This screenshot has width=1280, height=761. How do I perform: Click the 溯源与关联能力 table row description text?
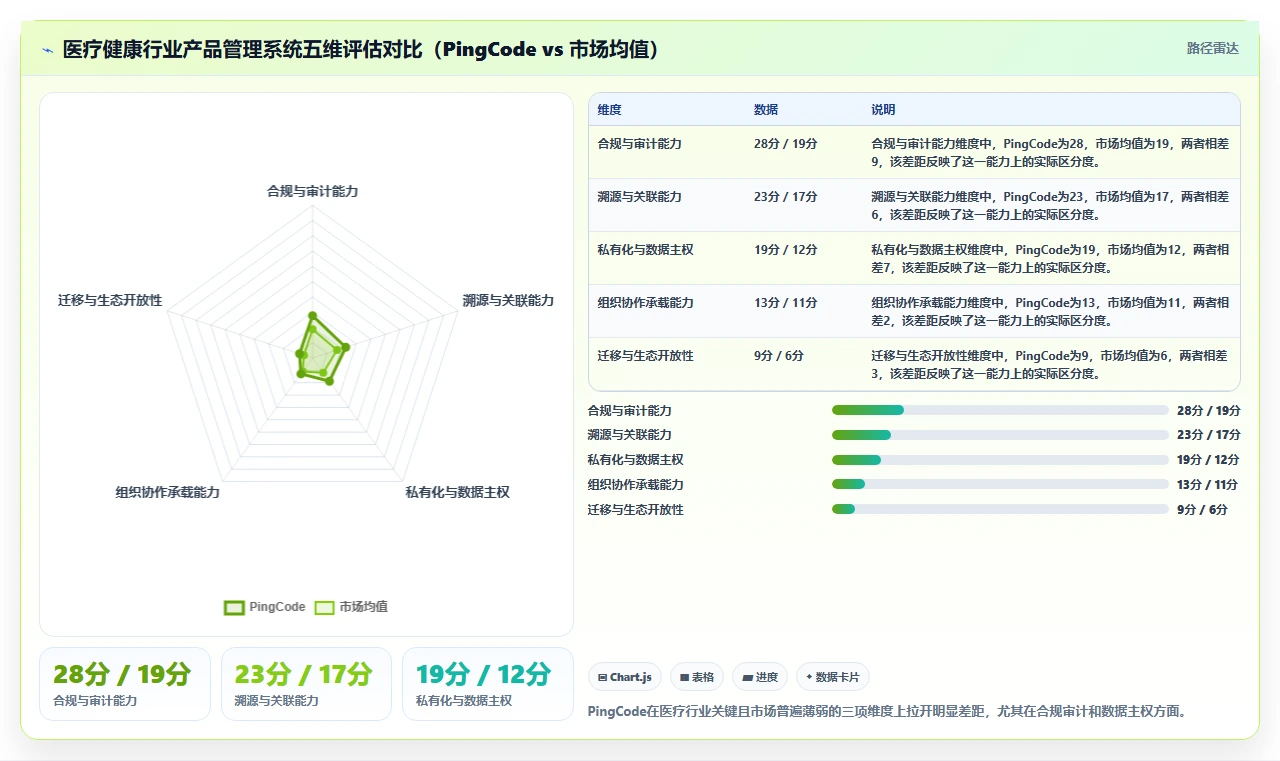pos(1050,205)
